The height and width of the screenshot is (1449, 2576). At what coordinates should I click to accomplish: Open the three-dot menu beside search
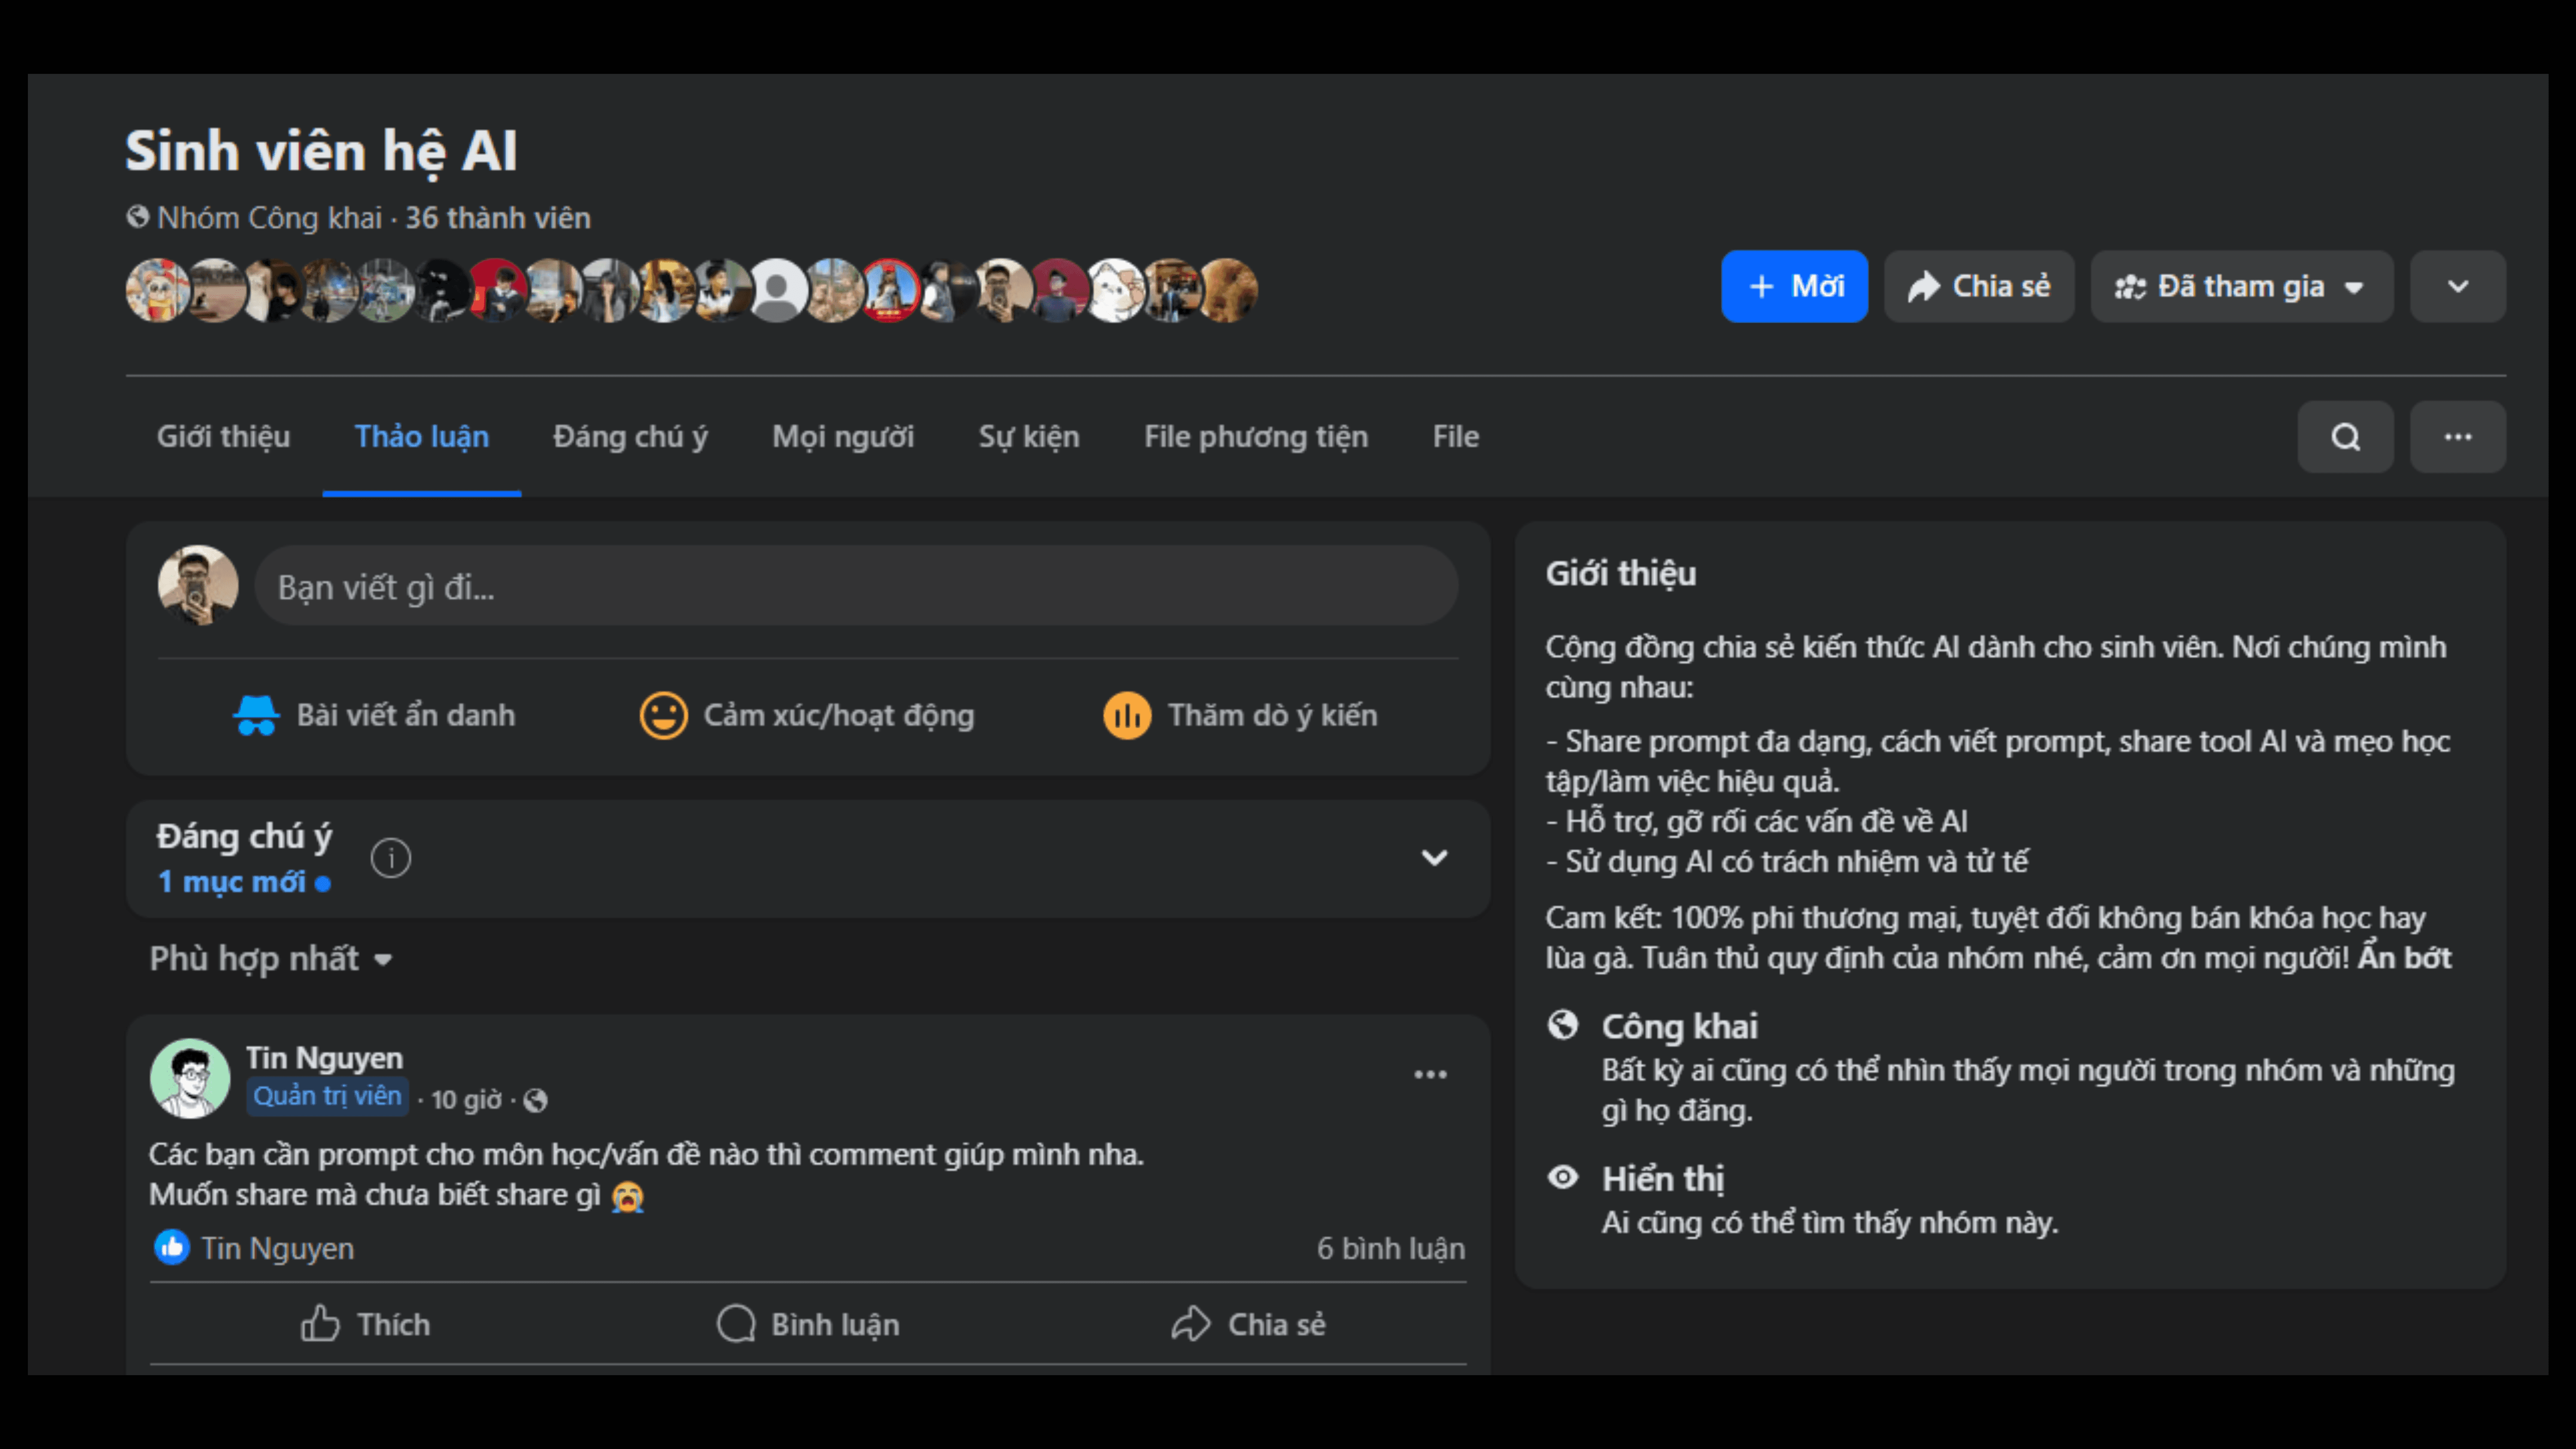coord(2457,437)
